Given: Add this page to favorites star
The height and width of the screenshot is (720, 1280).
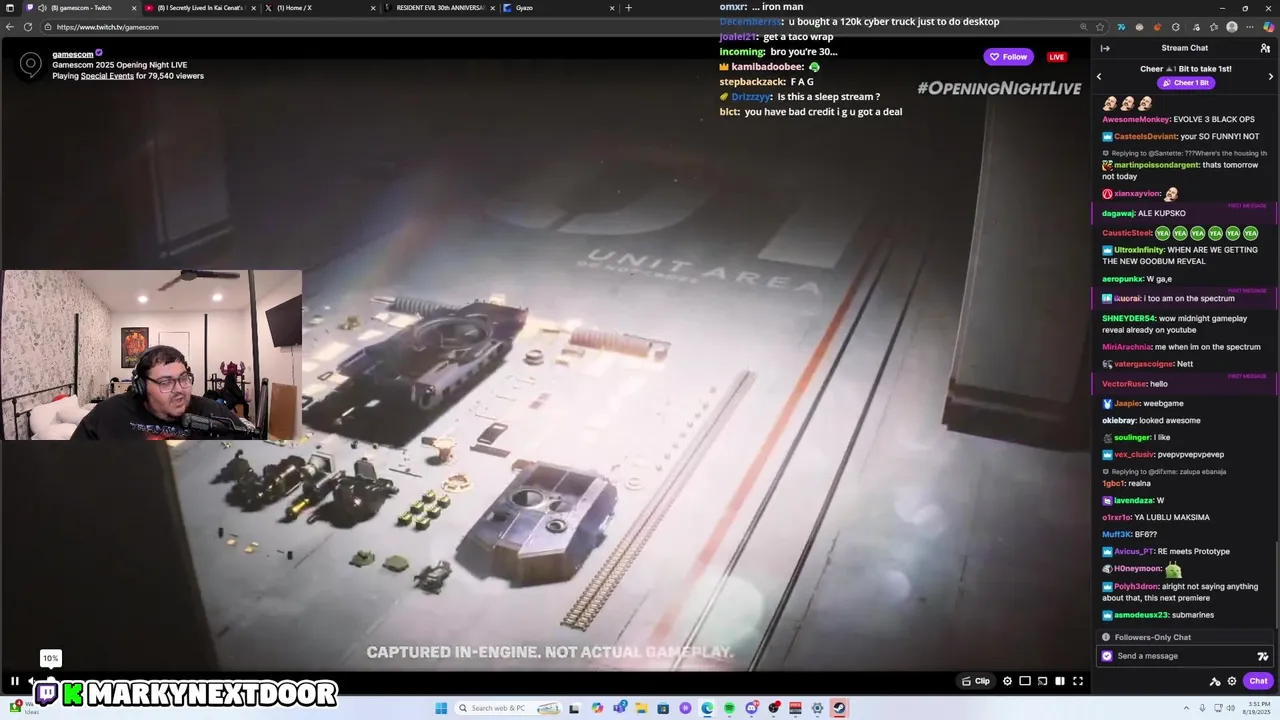Looking at the screenshot, I should click(x=1100, y=27).
